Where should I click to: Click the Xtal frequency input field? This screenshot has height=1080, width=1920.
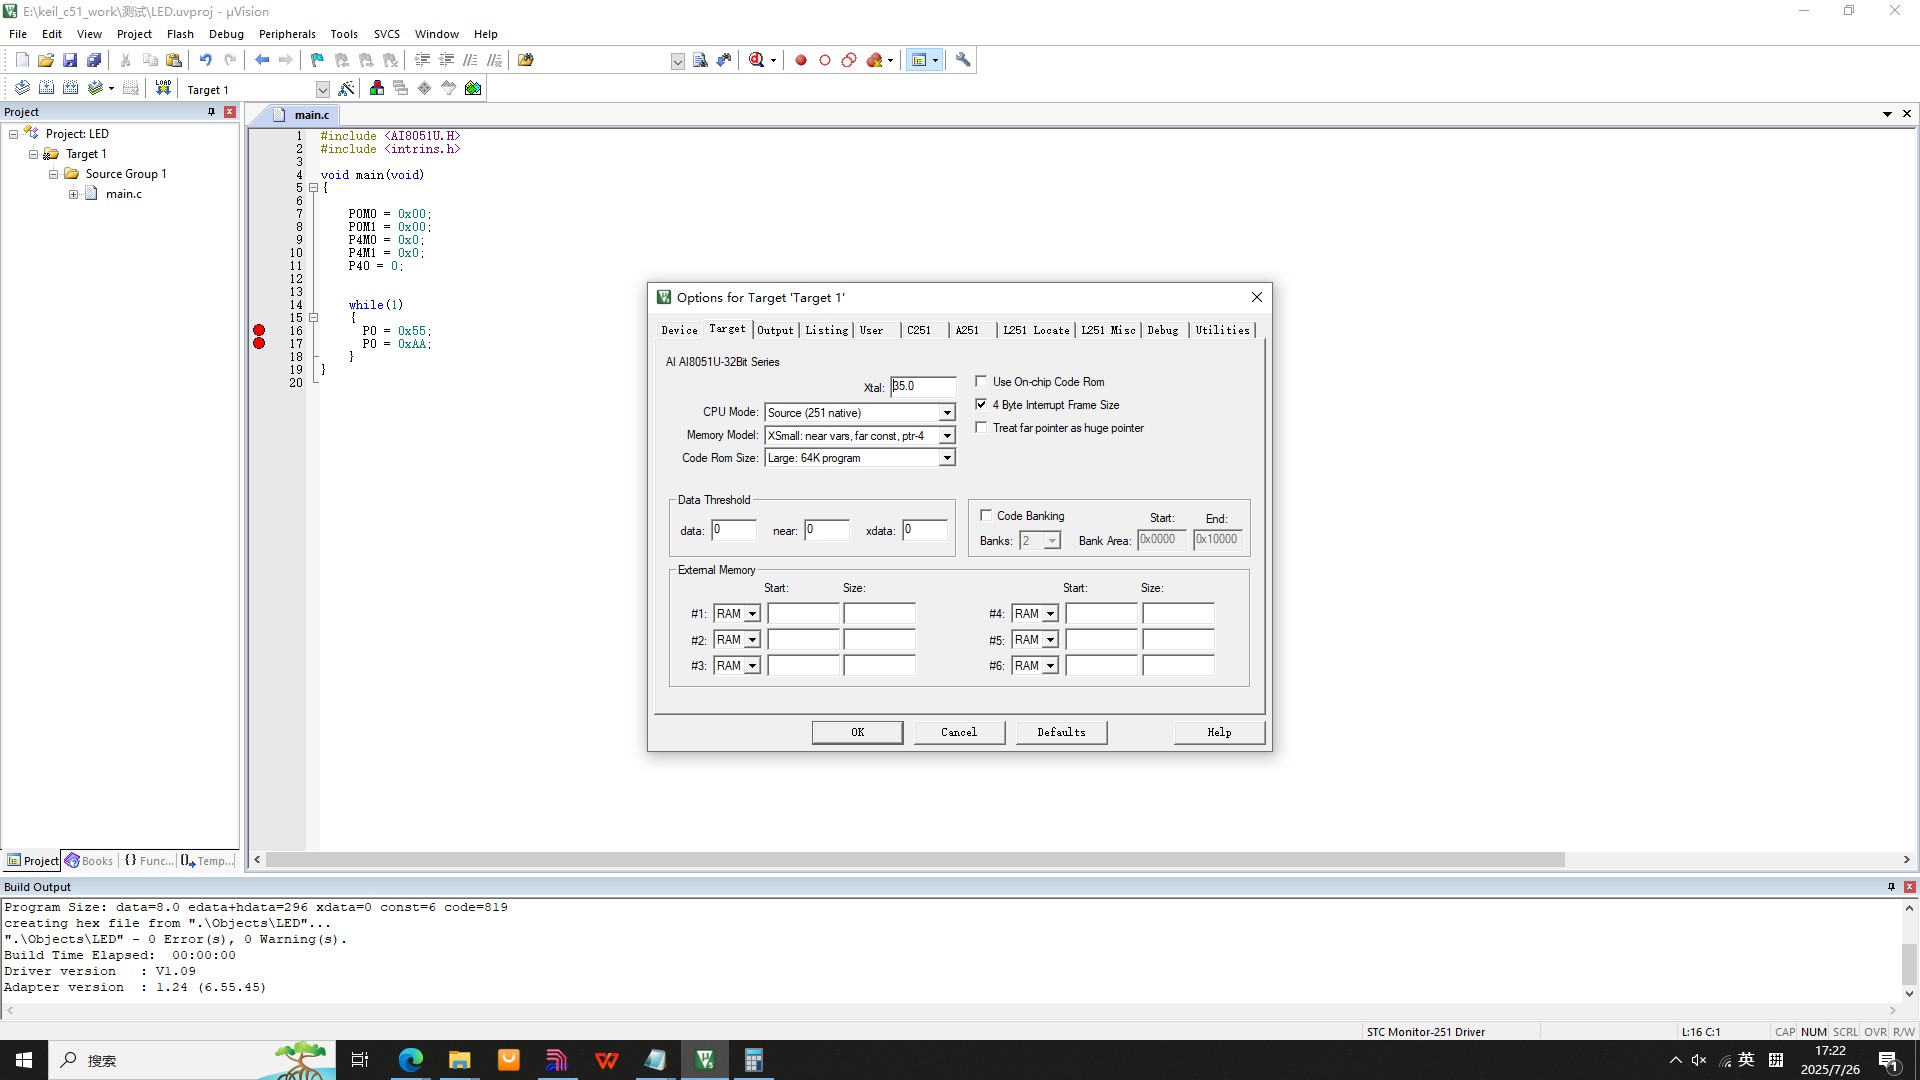(x=923, y=386)
